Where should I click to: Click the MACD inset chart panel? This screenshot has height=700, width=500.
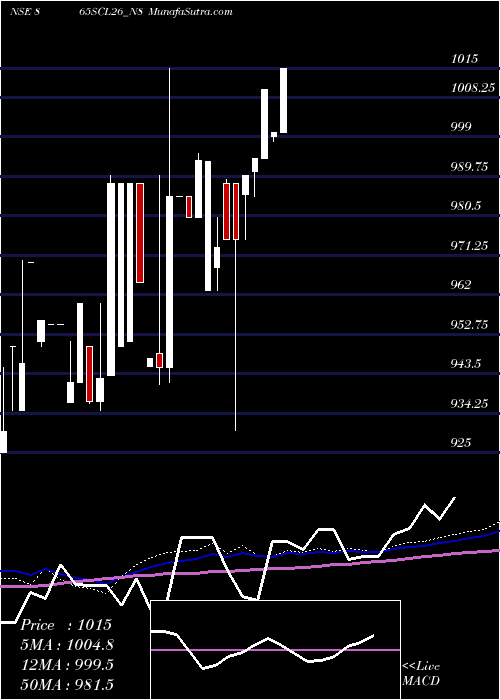[x=275, y=650]
